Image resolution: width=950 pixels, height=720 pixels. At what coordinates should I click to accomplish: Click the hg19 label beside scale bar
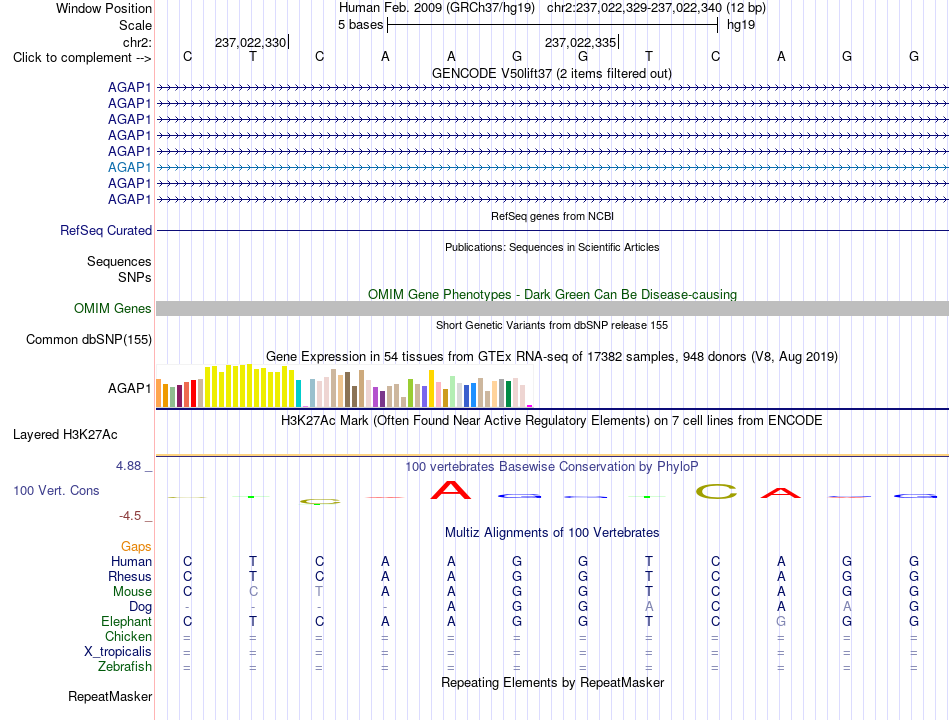tap(741, 25)
